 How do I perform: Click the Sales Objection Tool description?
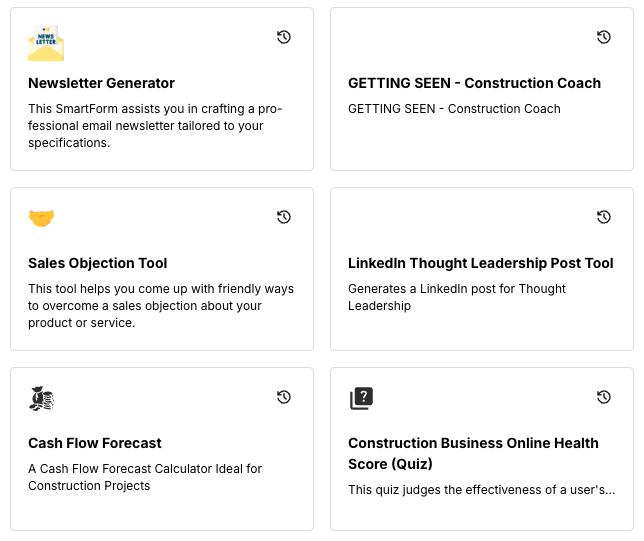coord(160,306)
